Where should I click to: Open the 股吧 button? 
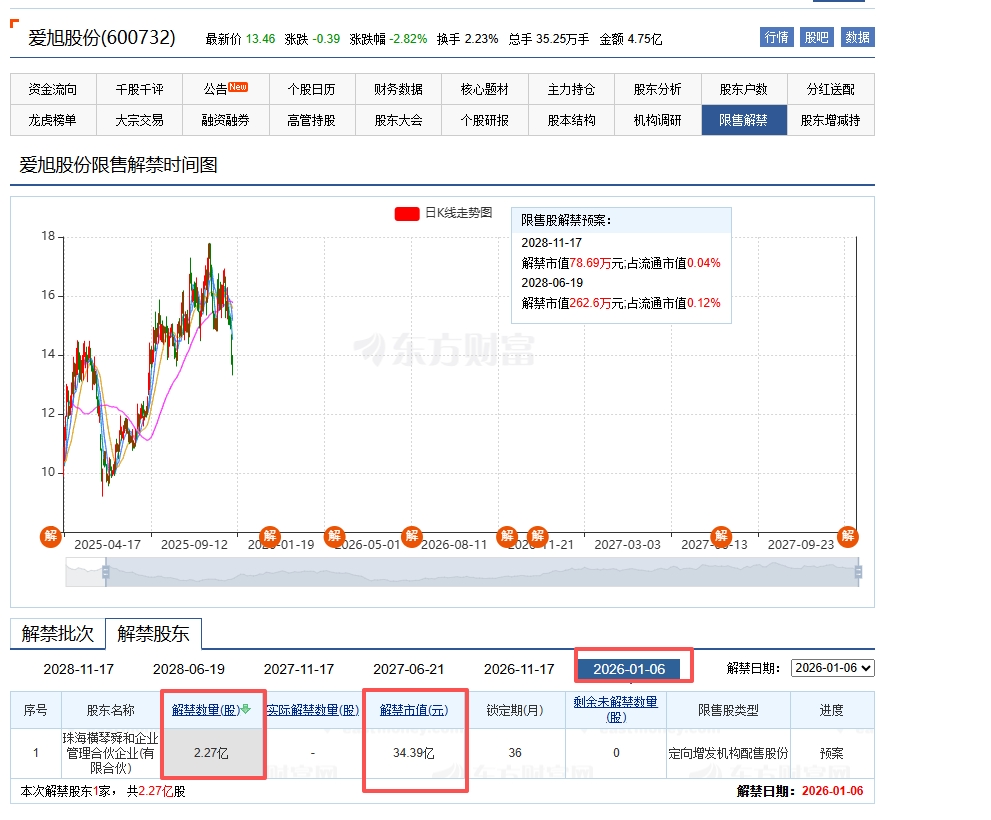click(x=816, y=37)
